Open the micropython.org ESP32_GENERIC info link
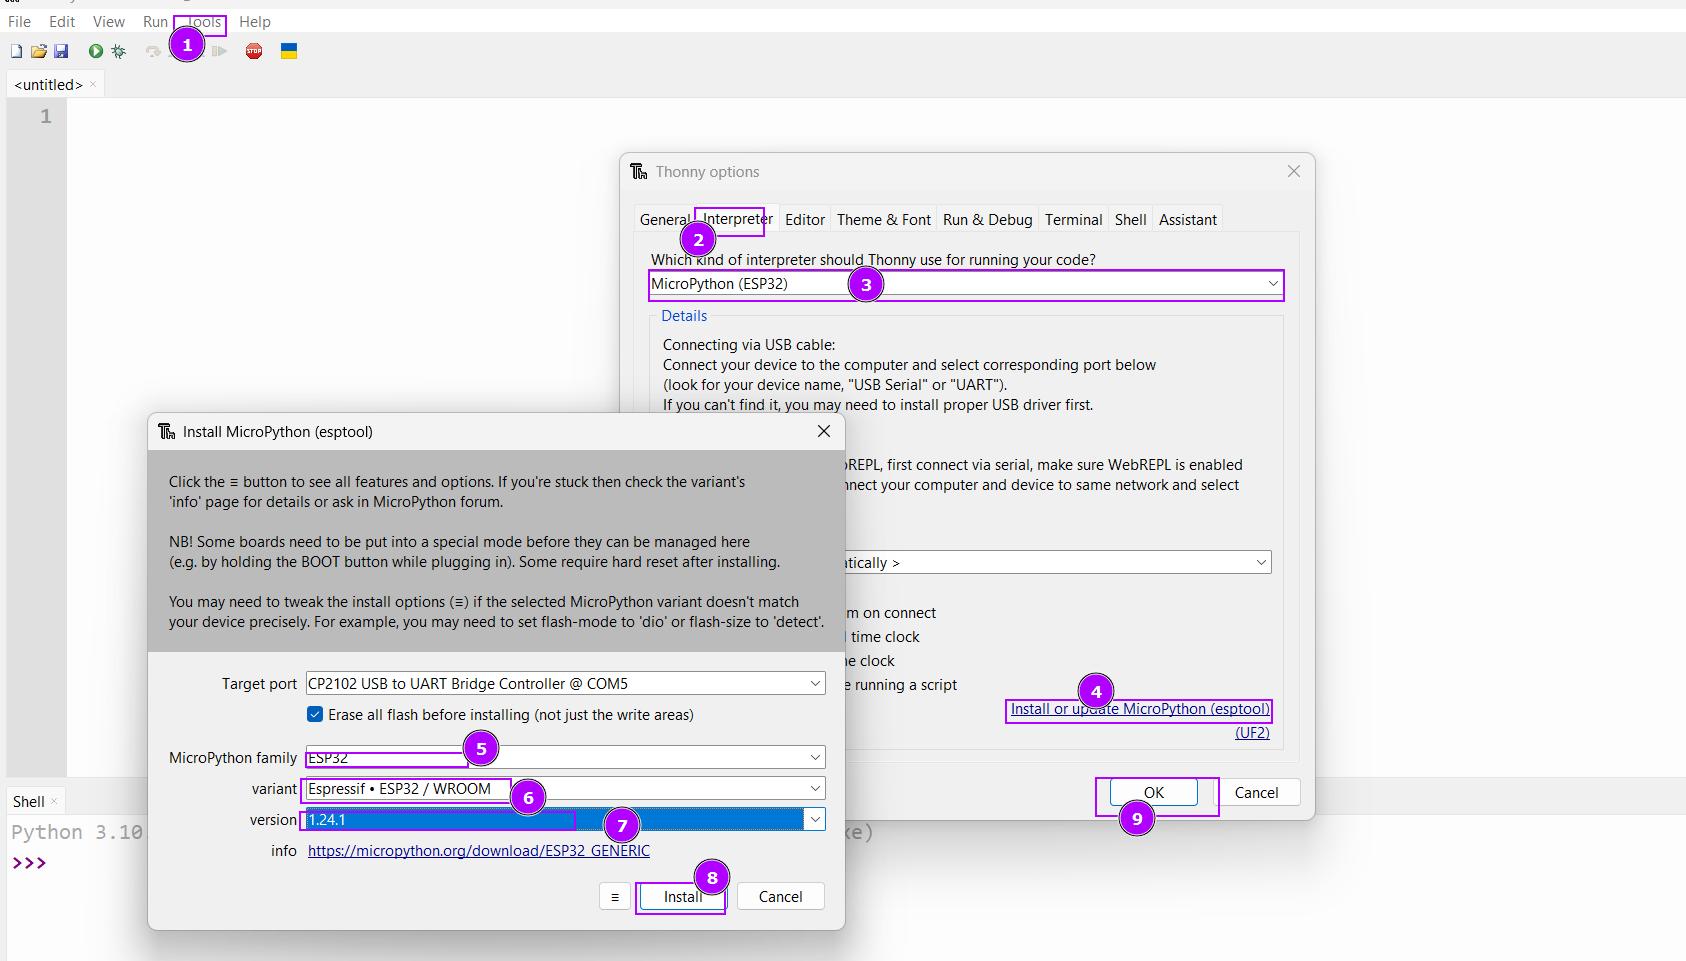The height and width of the screenshot is (961, 1686). [479, 850]
